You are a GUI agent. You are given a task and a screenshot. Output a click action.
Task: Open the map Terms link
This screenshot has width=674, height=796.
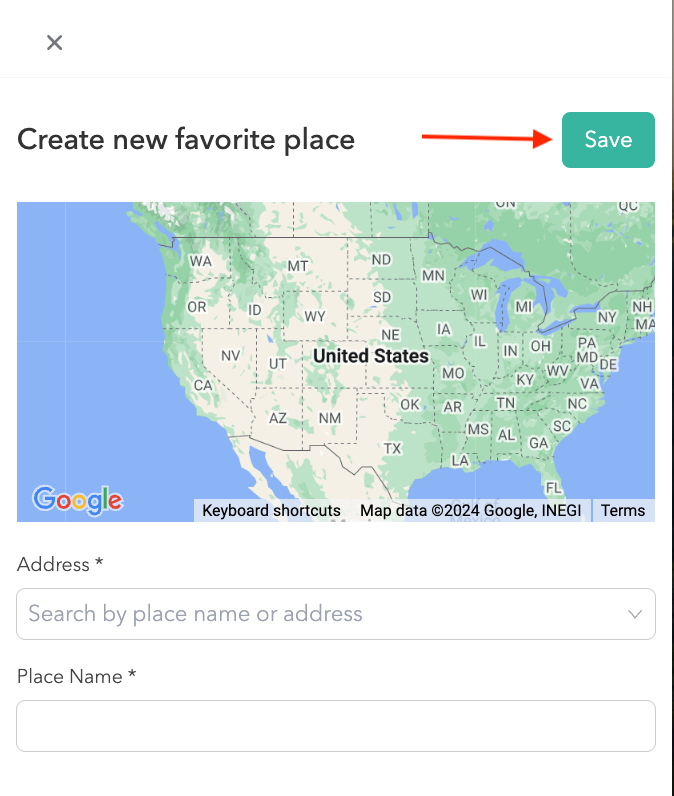coord(623,510)
